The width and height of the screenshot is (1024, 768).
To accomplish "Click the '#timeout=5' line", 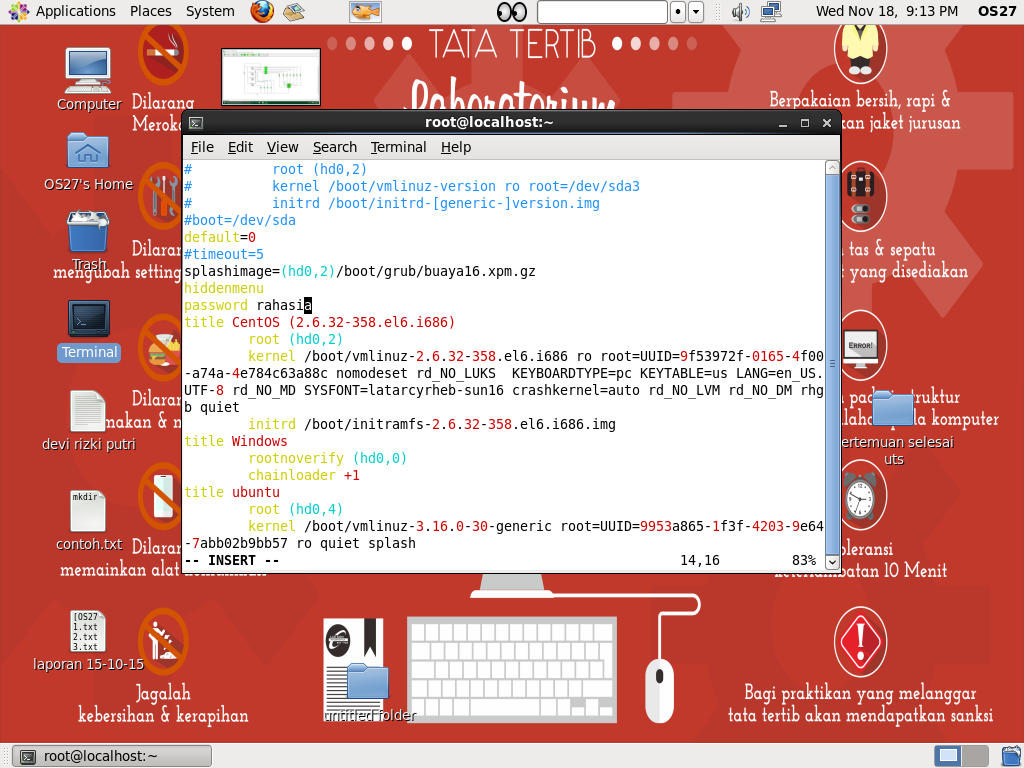I will [224, 254].
